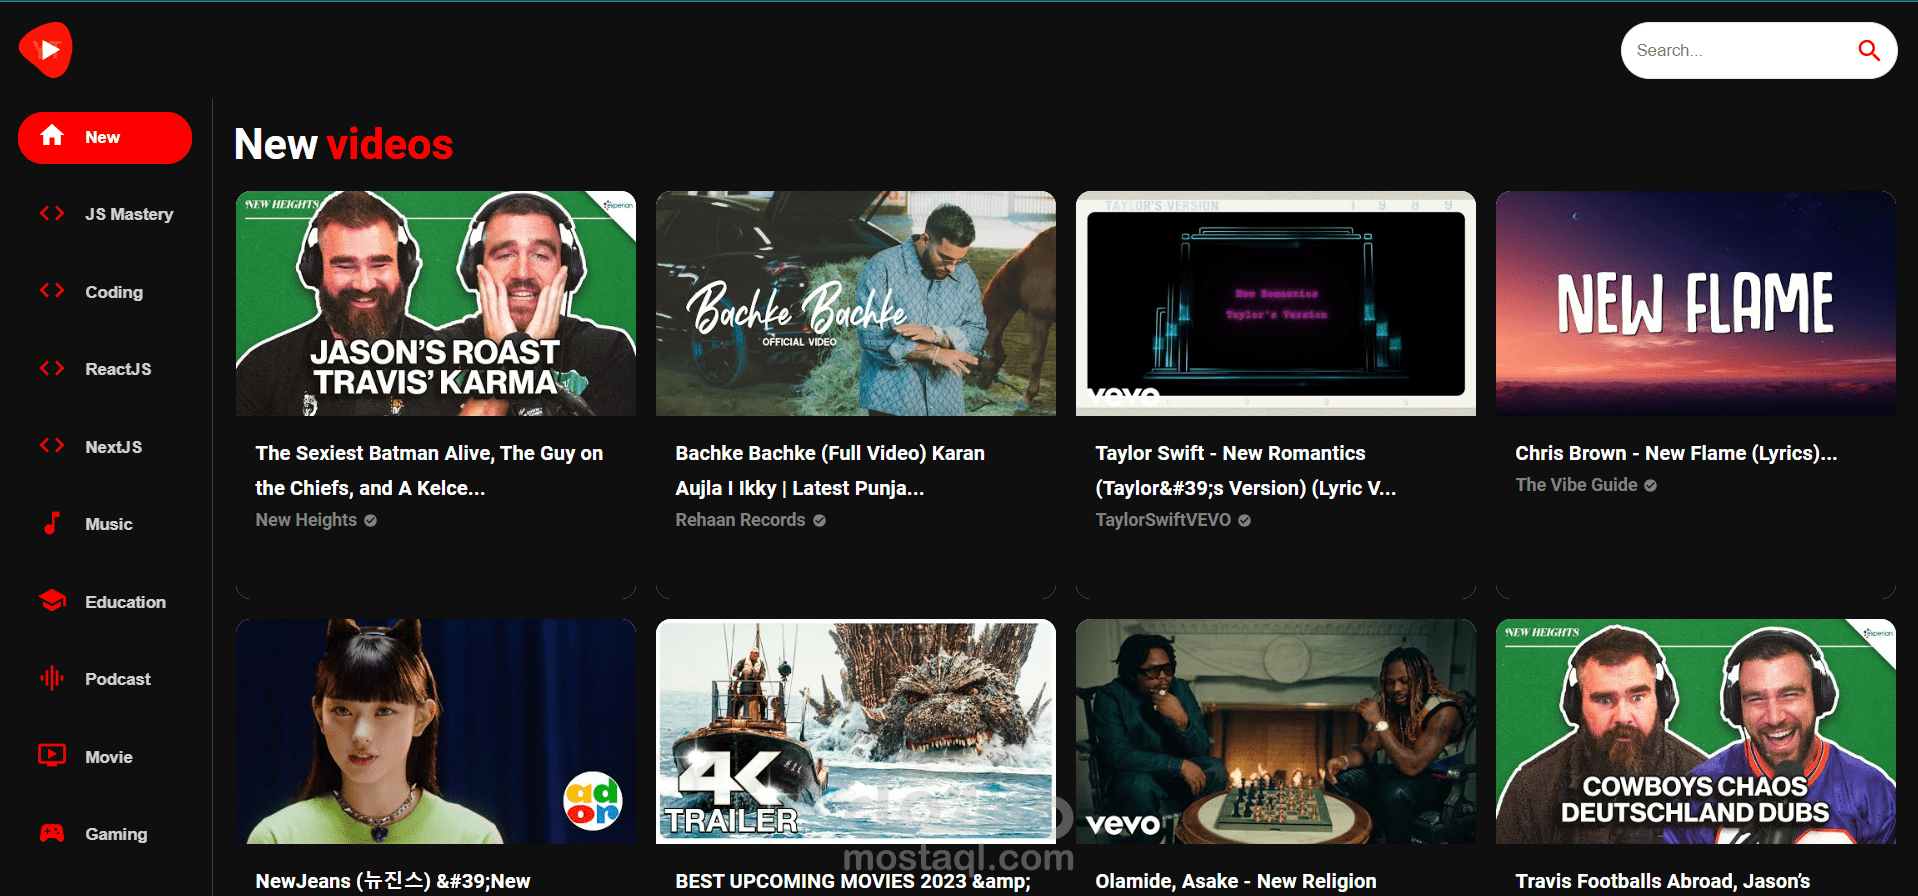
Task: Open the NewJeans video title link
Action: point(393,881)
